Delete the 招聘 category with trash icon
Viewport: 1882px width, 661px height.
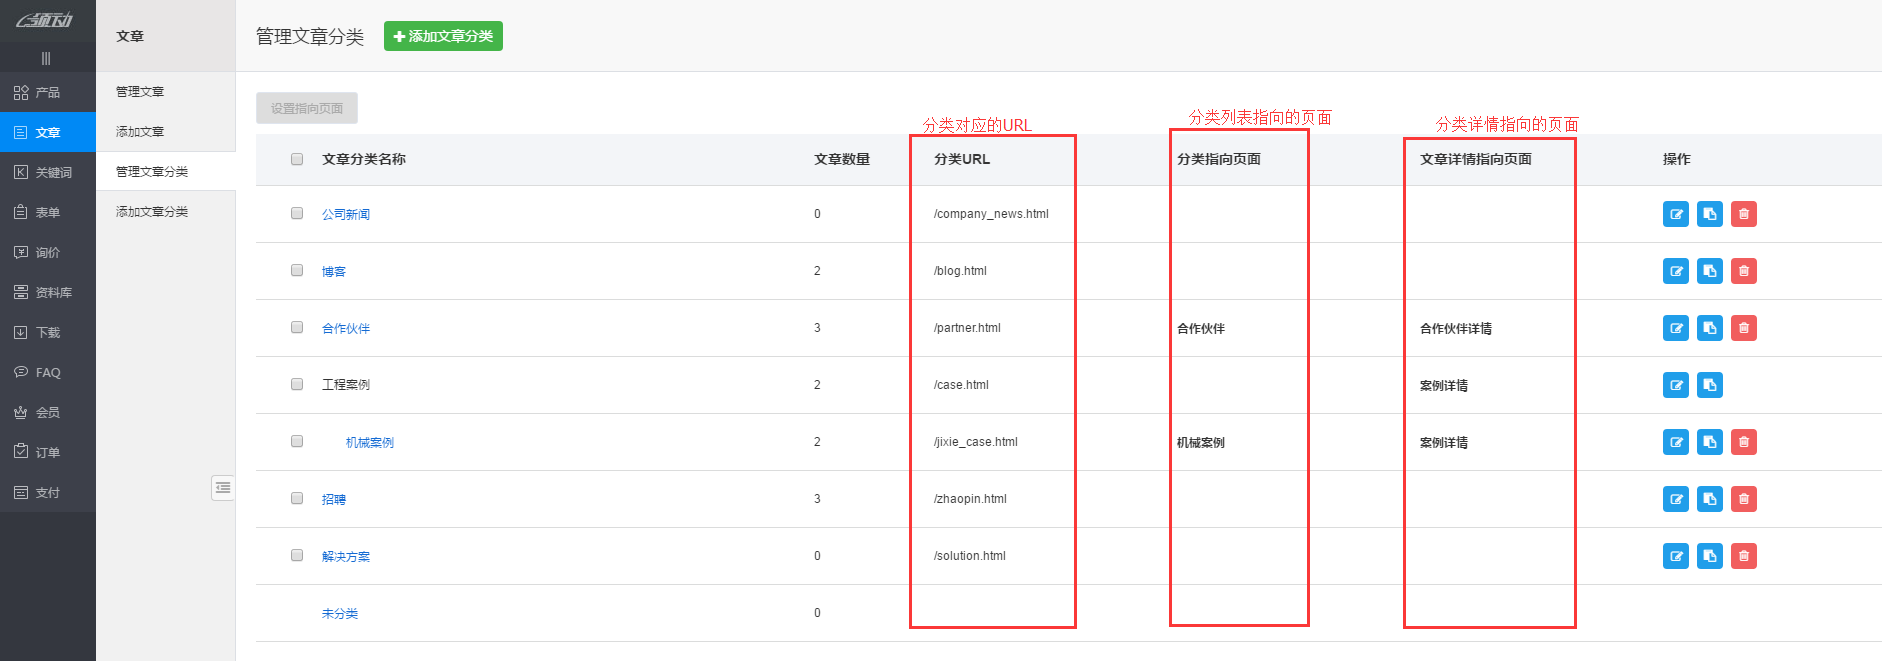point(1743,499)
